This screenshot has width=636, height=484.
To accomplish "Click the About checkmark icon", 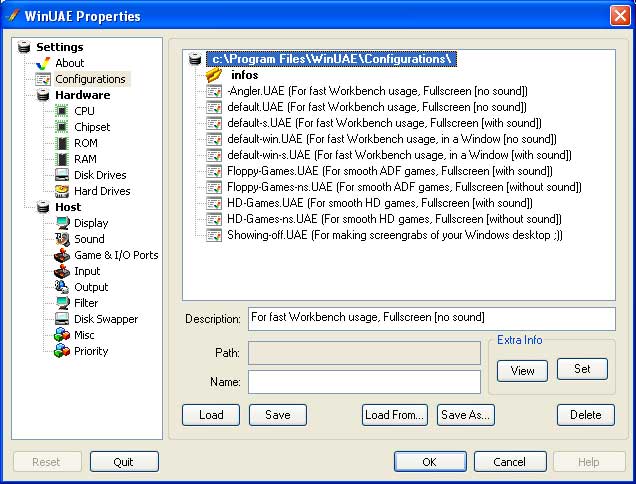I will coord(43,63).
